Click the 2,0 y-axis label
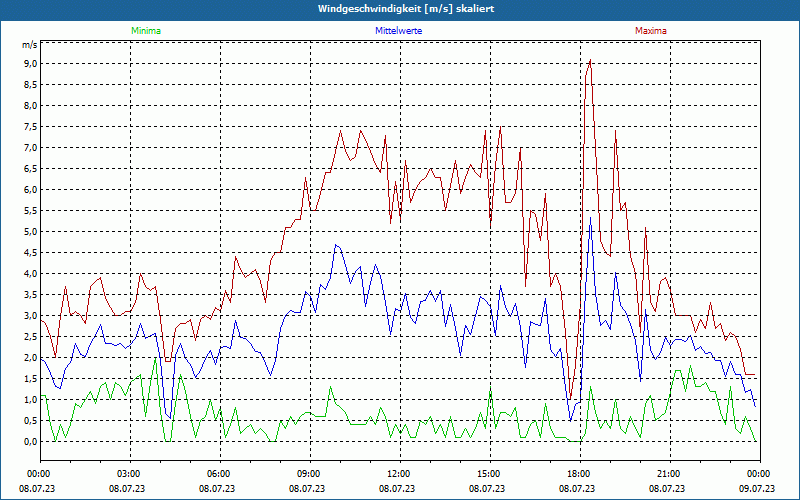The width and height of the screenshot is (800, 500). [31, 358]
